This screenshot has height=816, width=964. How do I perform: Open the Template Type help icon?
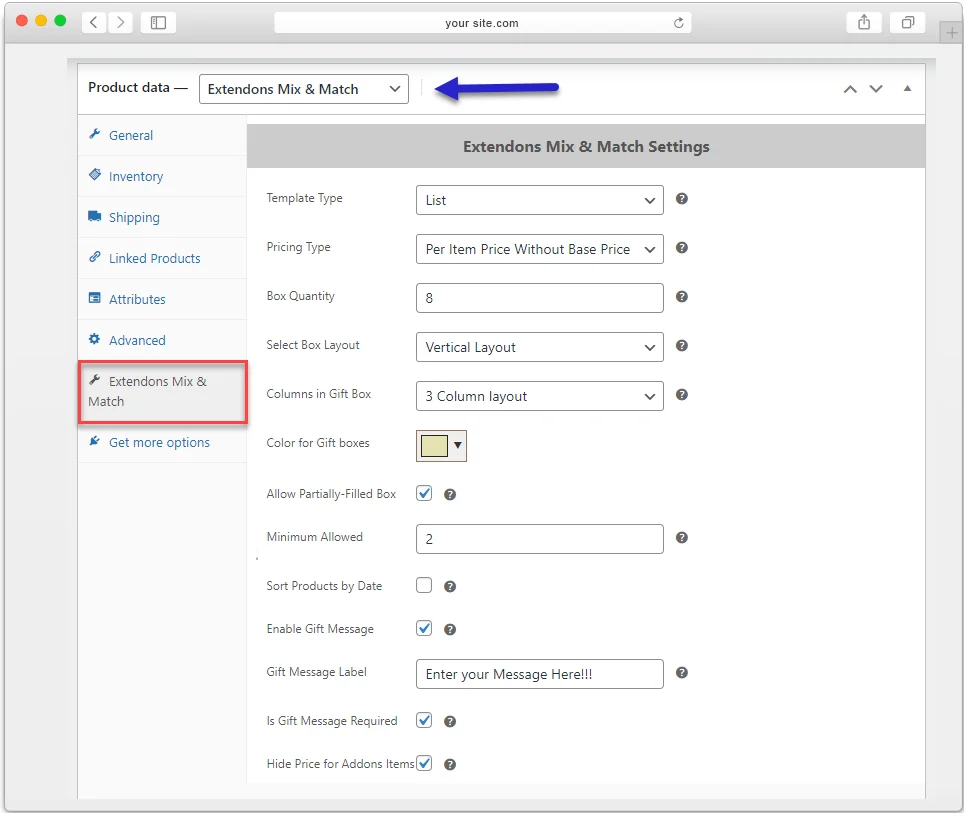tap(681, 199)
